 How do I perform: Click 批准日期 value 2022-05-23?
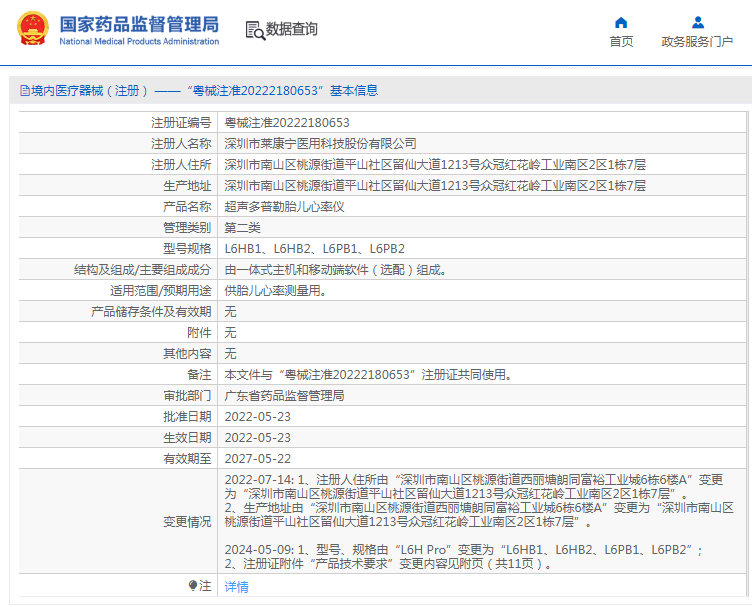point(258,417)
